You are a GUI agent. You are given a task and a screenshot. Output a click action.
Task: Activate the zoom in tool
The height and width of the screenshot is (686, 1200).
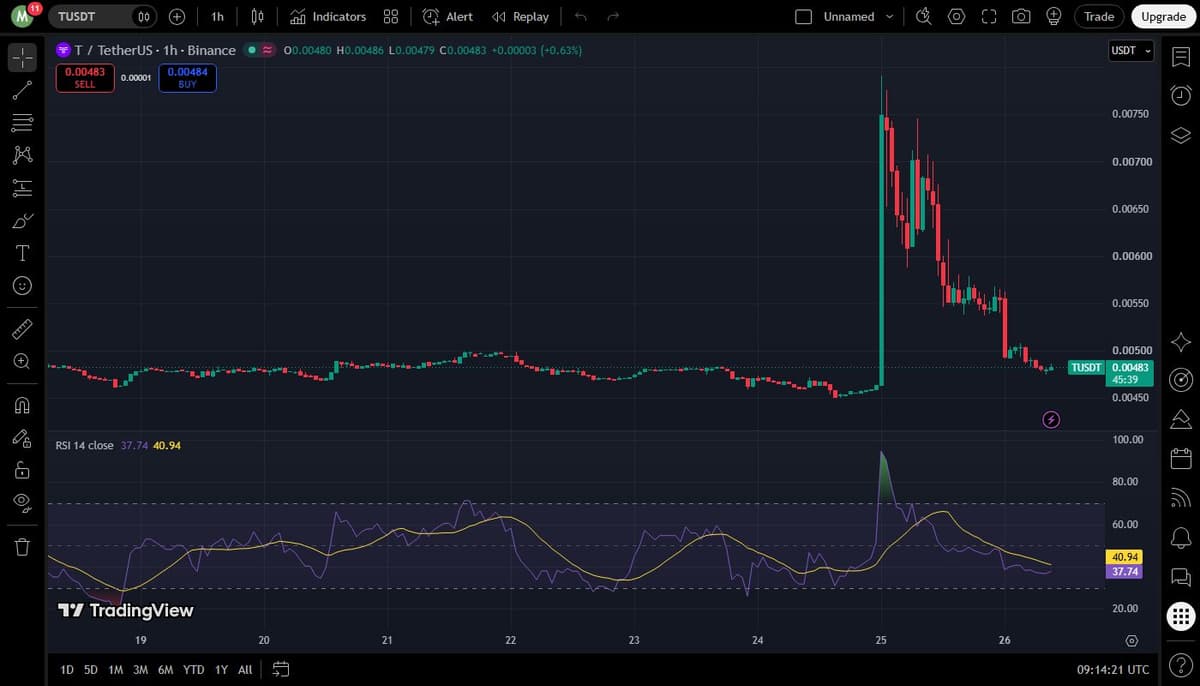[x=22, y=360]
